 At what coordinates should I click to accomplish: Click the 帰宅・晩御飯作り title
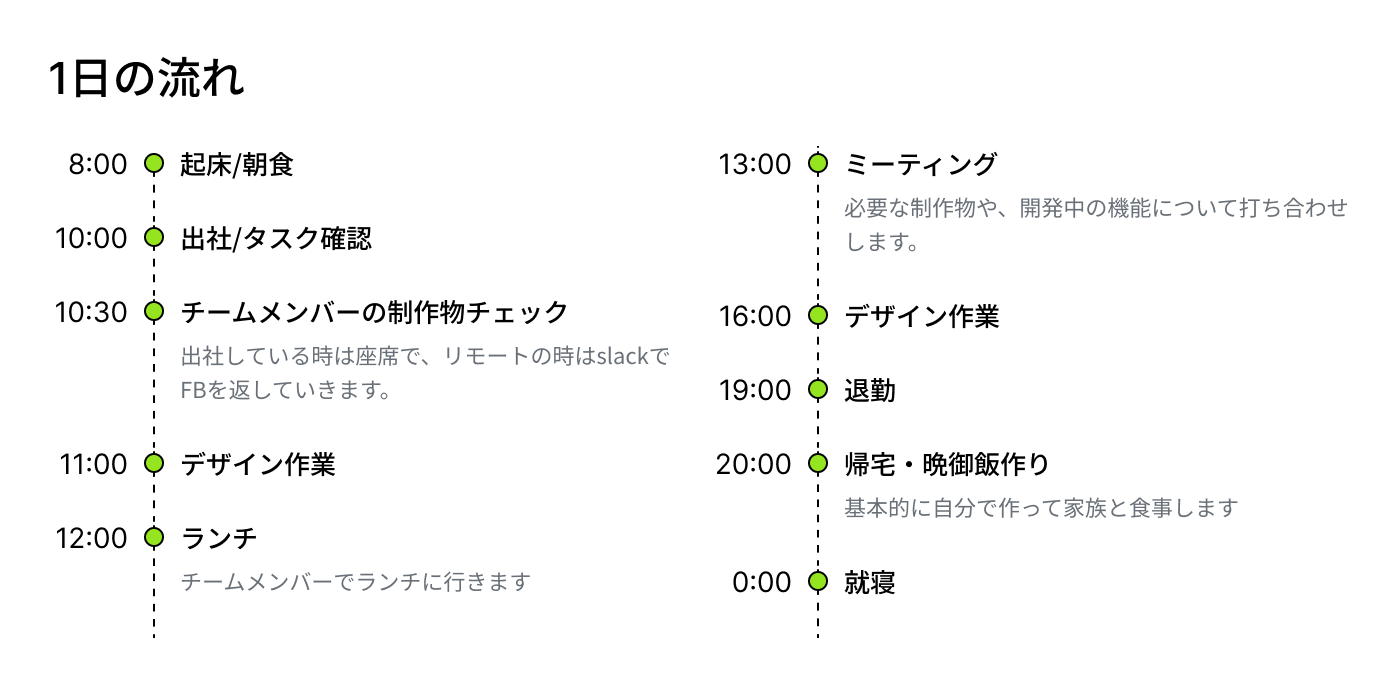tap(947, 464)
